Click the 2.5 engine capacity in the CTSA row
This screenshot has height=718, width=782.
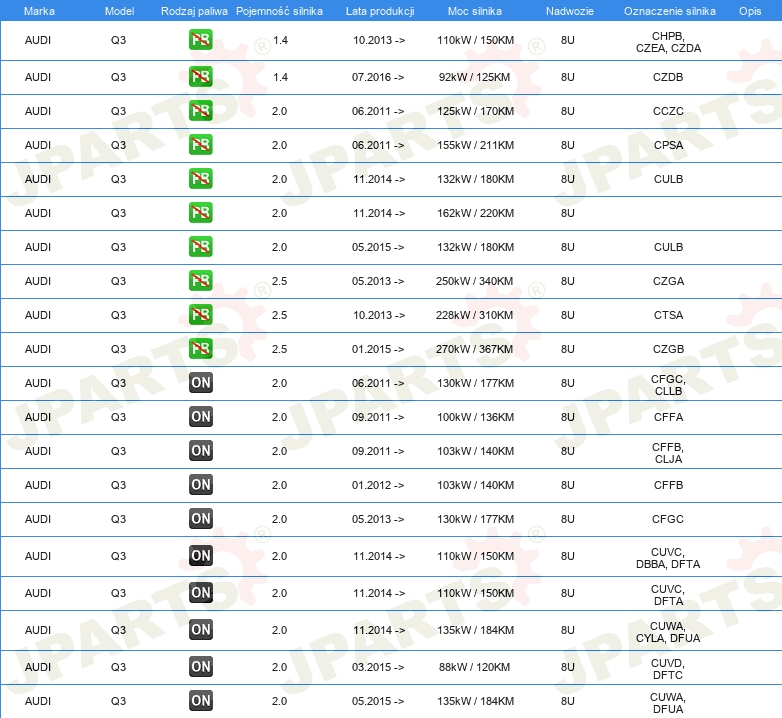279,315
